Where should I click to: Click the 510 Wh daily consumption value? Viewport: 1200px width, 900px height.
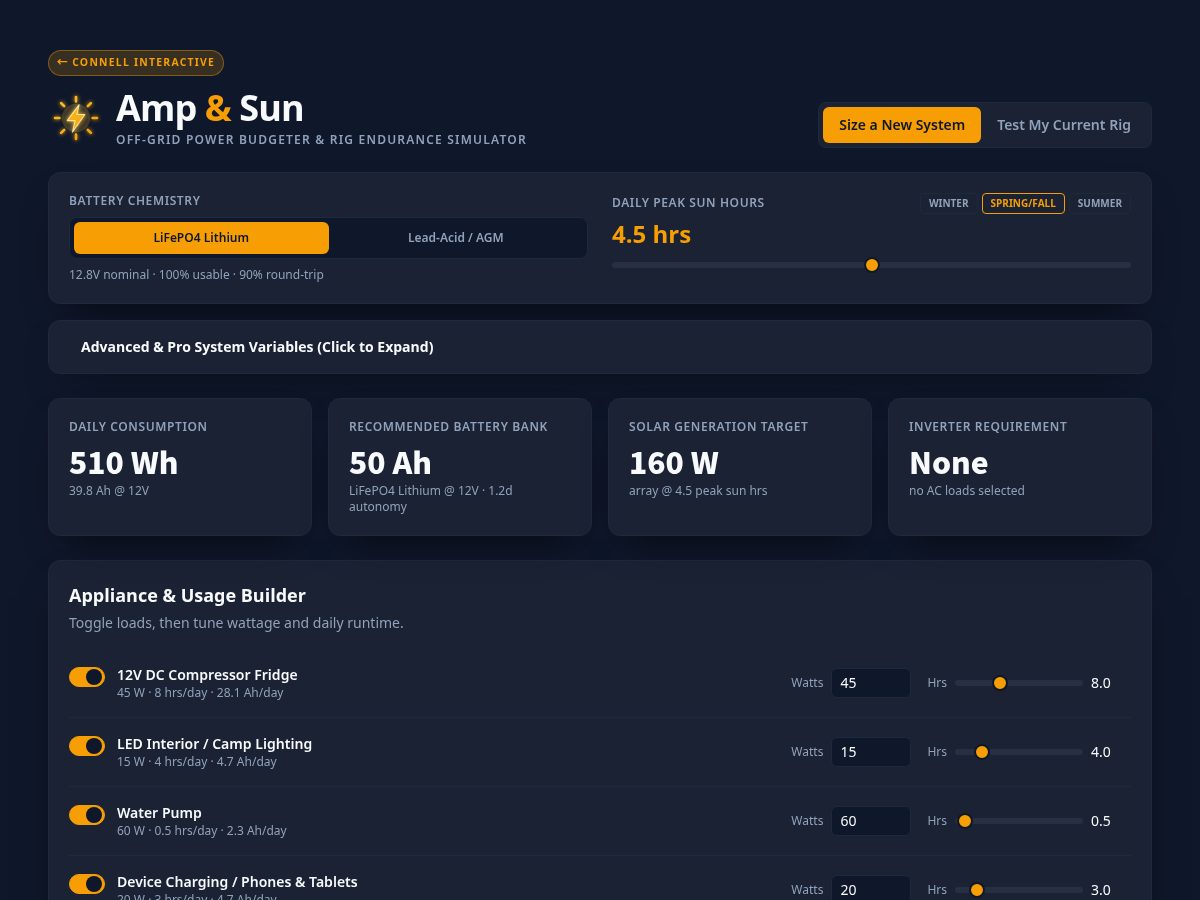[x=123, y=463]
